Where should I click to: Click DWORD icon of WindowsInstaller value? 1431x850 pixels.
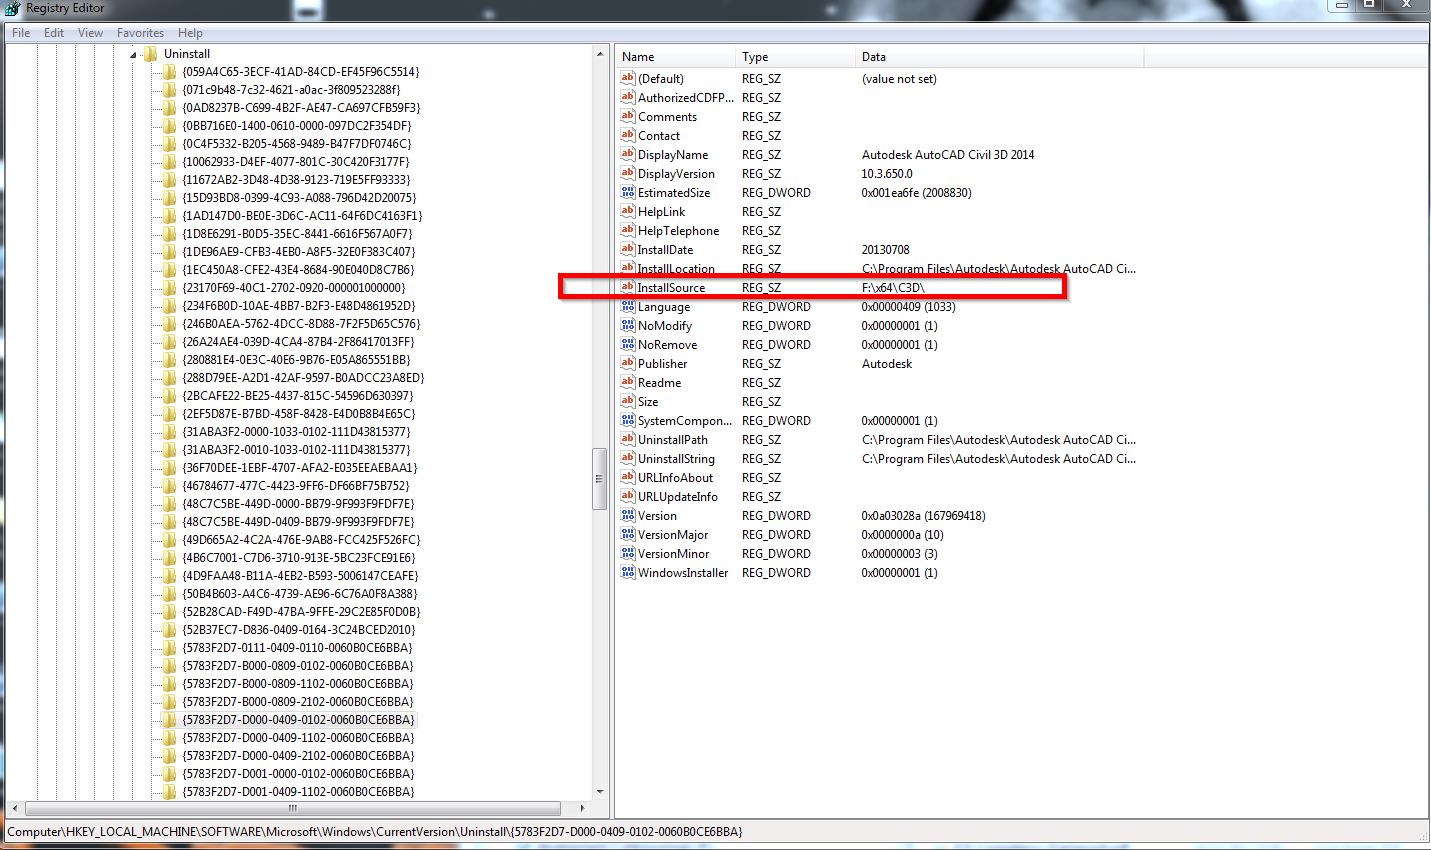(x=628, y=572)
